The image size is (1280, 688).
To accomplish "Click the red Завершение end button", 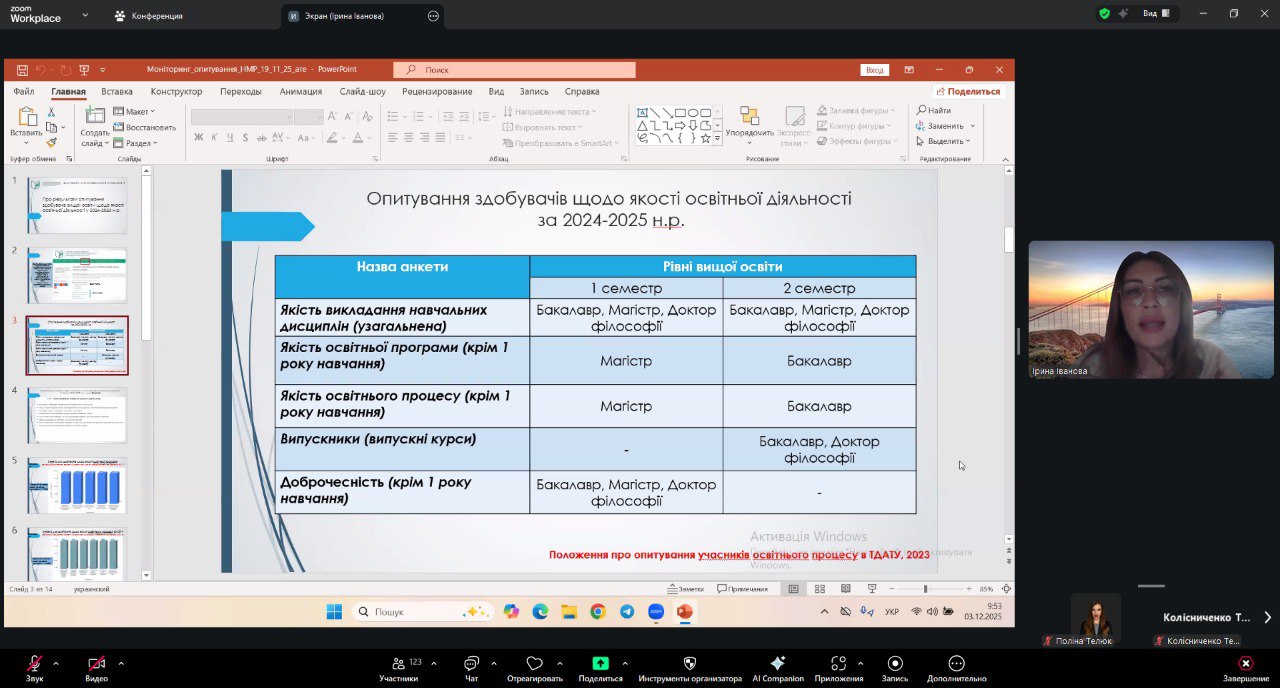I will pos(1245,664).
